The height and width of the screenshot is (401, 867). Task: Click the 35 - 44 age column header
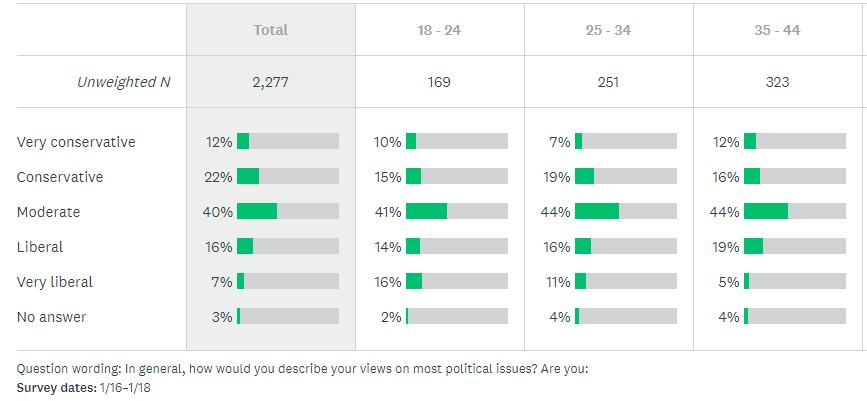pyautogui.click(x=777, y=30)
